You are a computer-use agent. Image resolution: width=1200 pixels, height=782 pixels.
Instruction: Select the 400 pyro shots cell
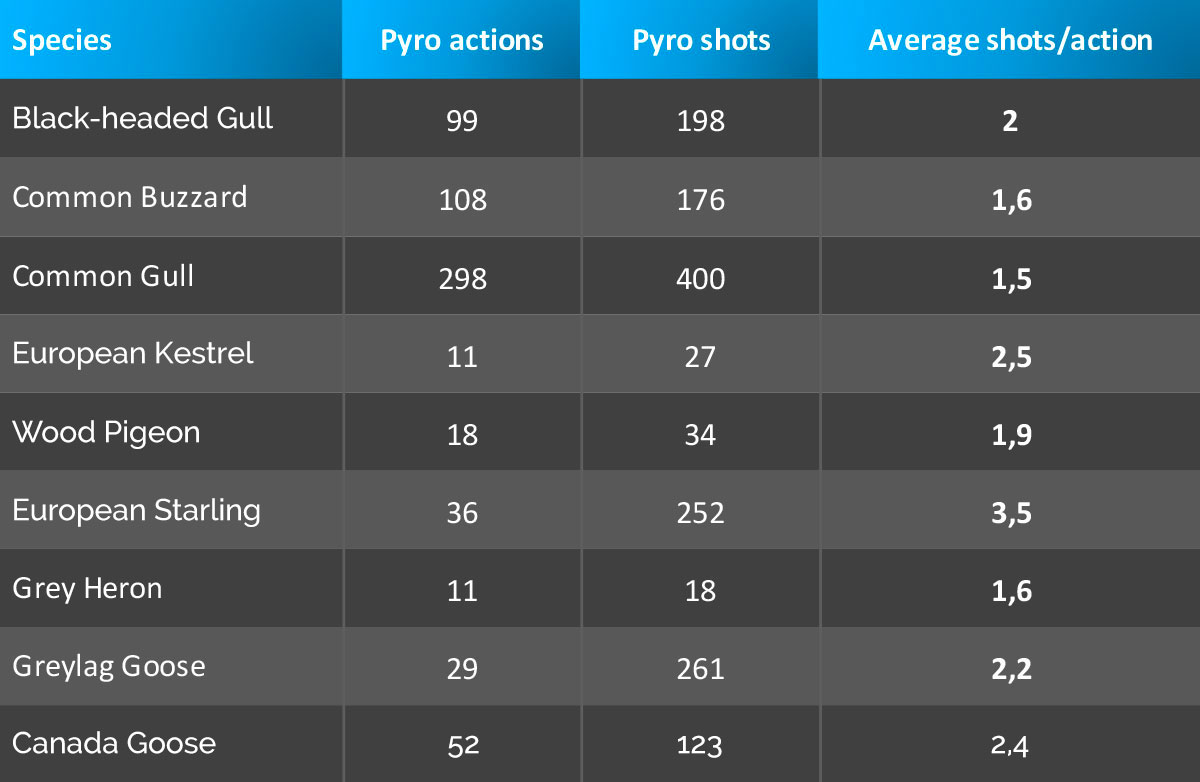point(701,278)
